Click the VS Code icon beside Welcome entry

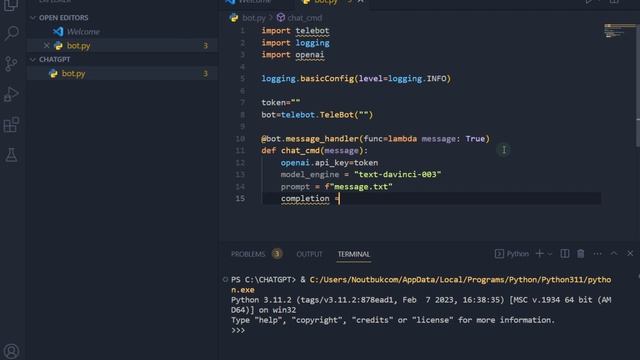58,31
